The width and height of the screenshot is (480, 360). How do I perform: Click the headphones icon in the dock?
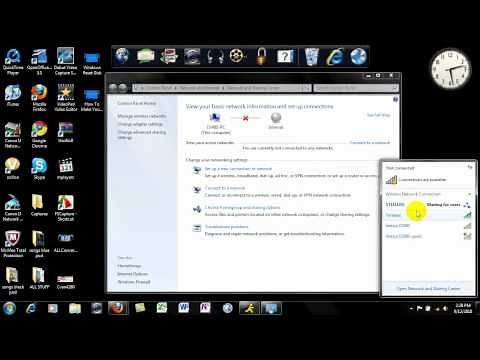pyautogui.click(x=215, y=56)
